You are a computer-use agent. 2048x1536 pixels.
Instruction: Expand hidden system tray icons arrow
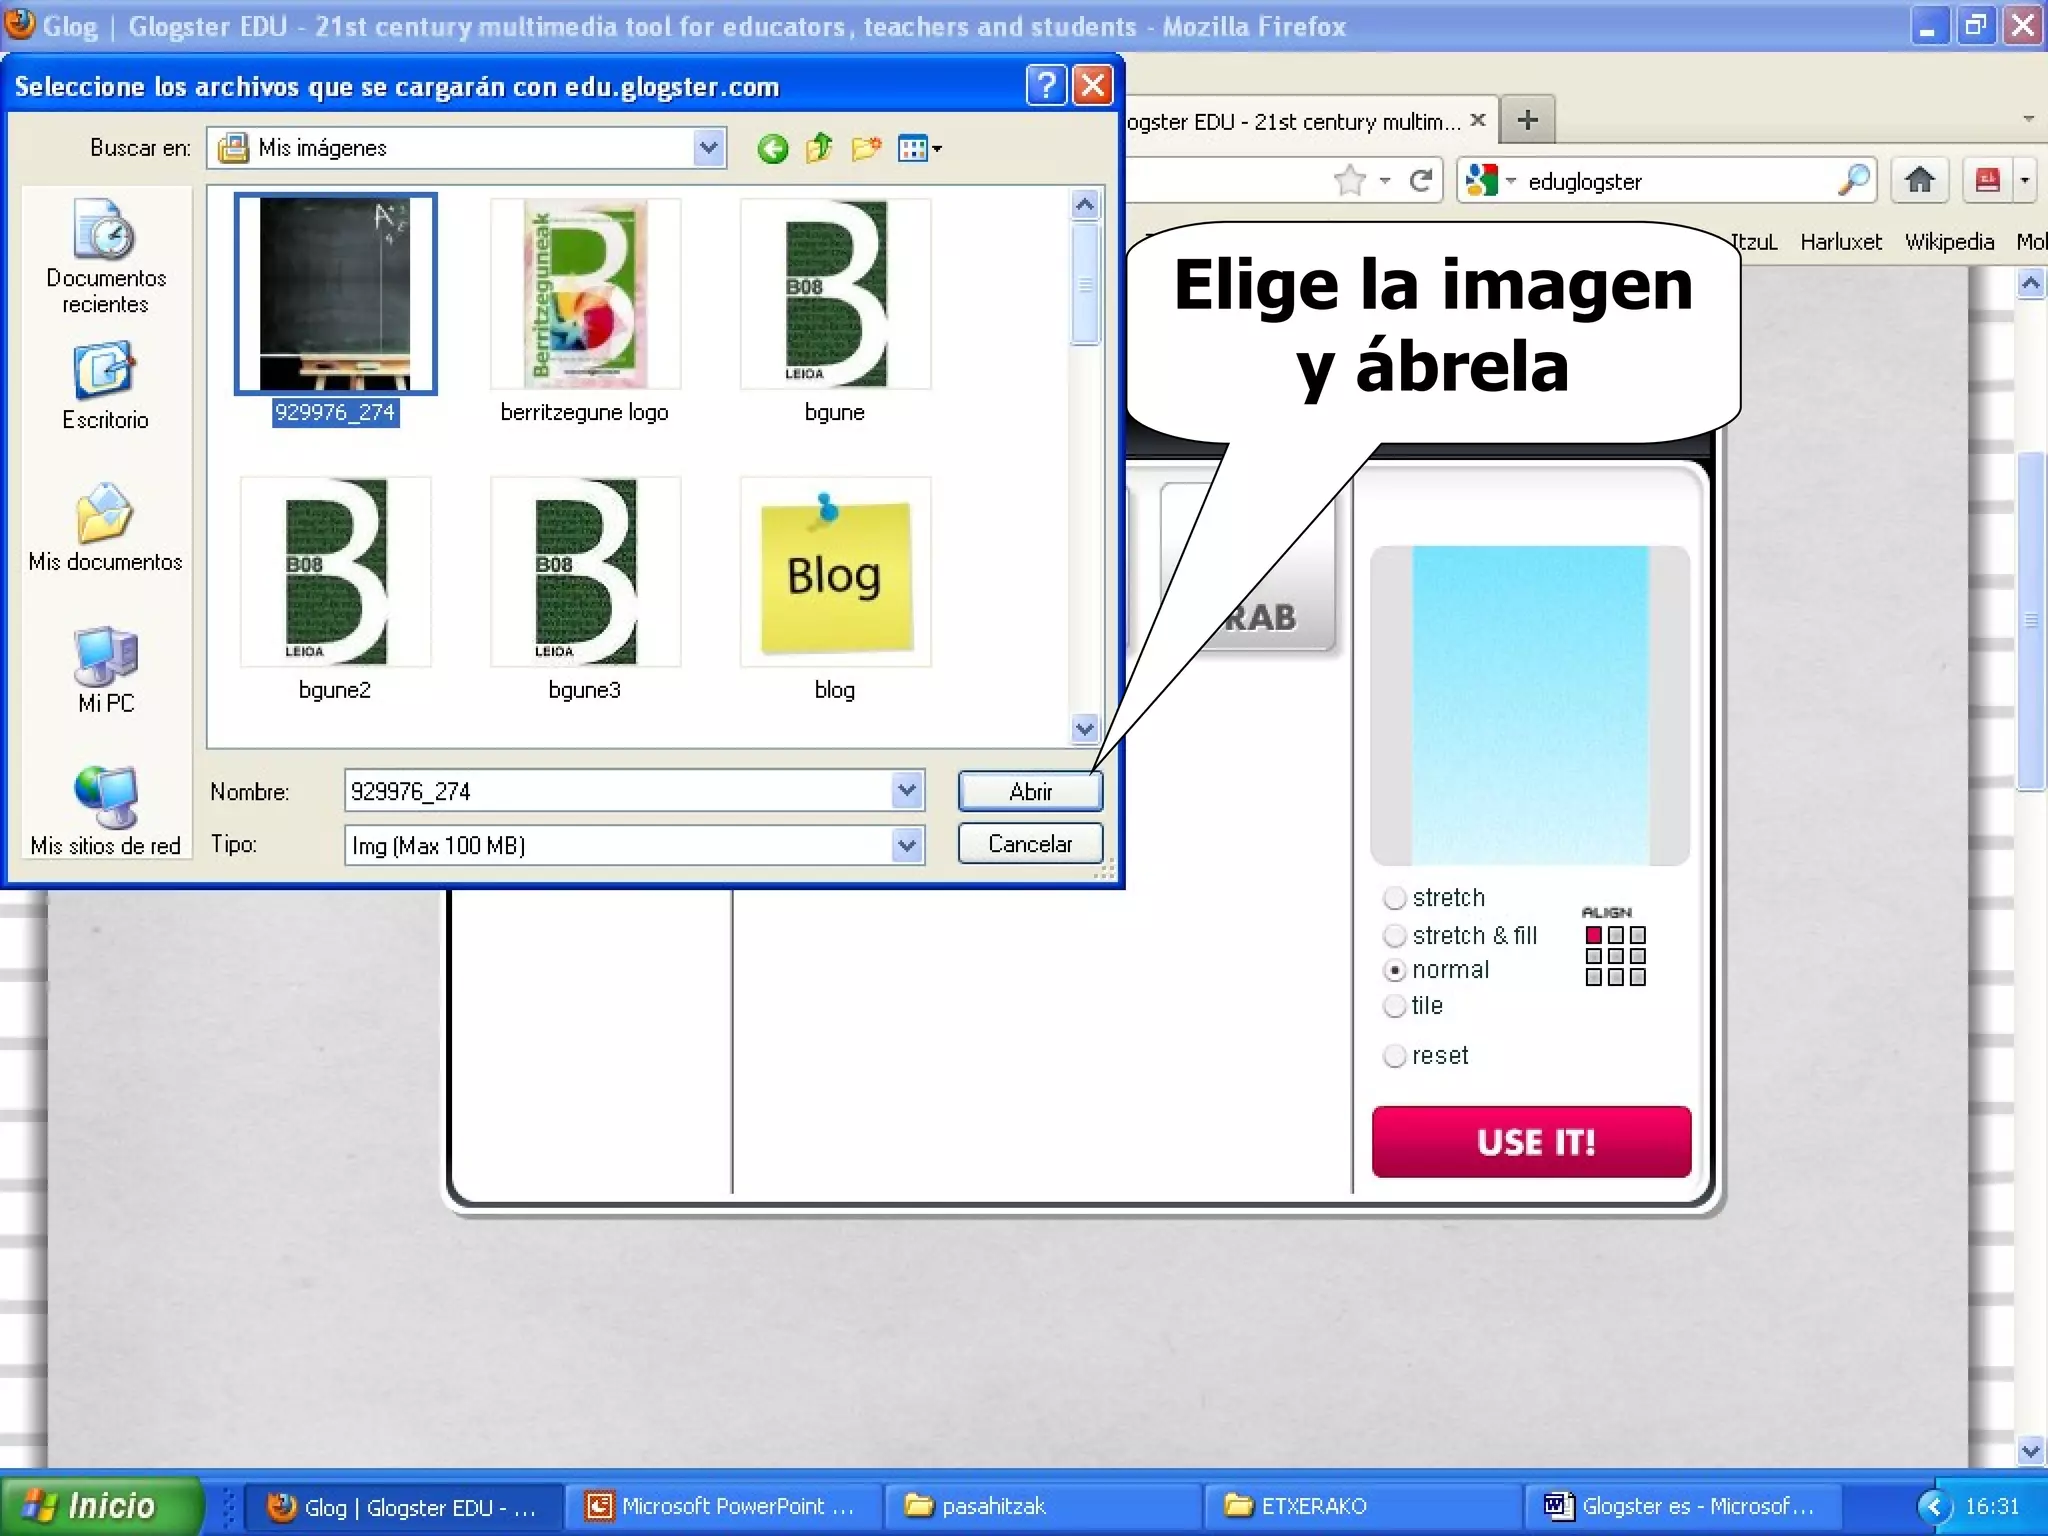pyautogui.click(x=1933, y=1506)
